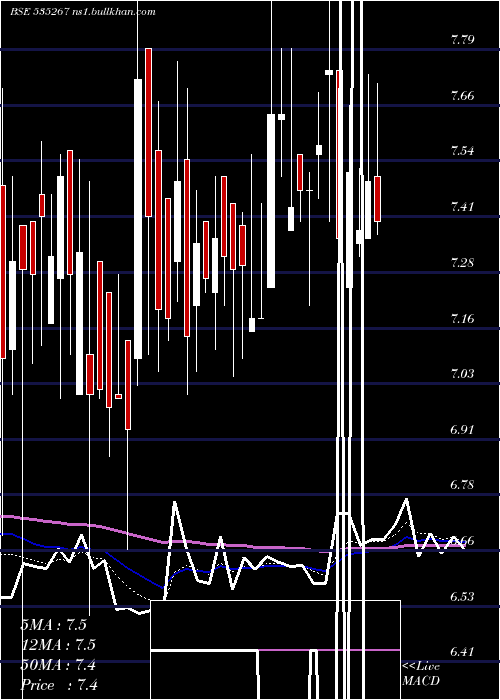Image resolution: width=500 pixels, height=700 pixels.
Task: Click the <<Live MACD label
Action: pyautogui.click(x=421, y=673)
